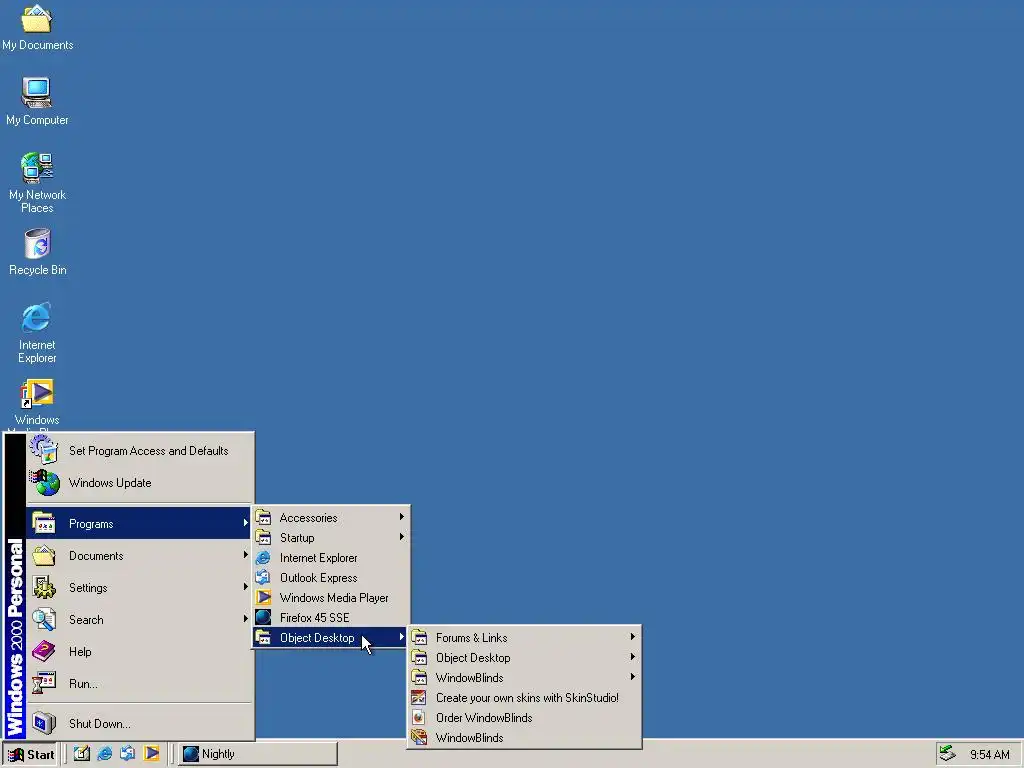This screenshot has height=768, width=1024.
Task: Expand the Programs submenu arrow
Action: (x=246, y=522)
